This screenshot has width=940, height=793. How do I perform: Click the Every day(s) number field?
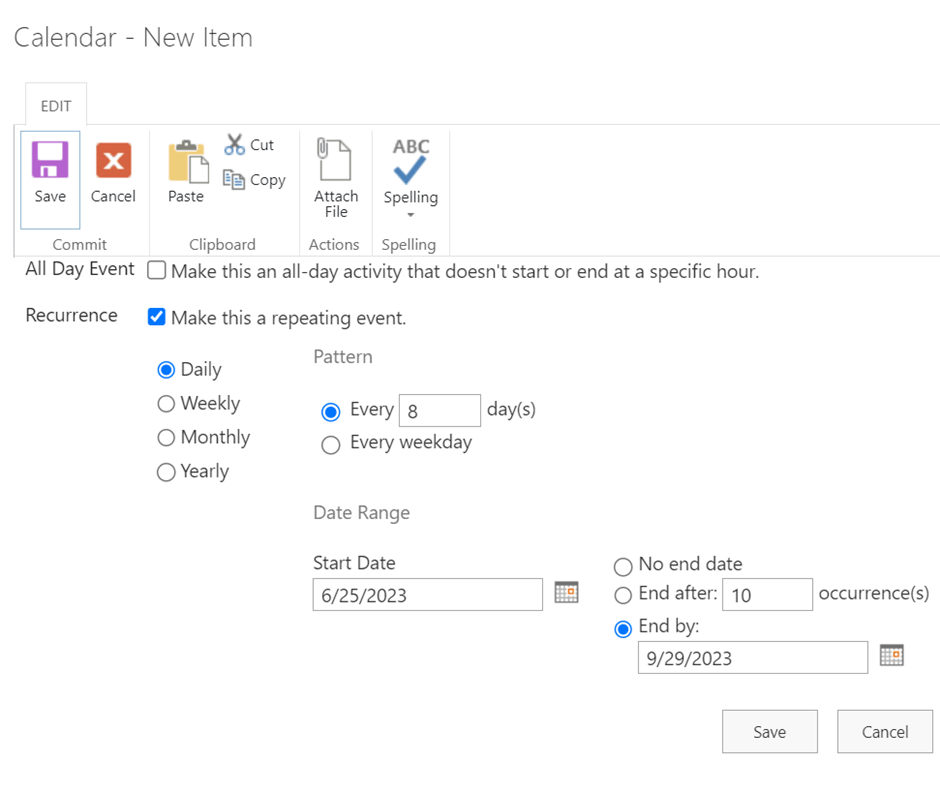tap(440, 411)
